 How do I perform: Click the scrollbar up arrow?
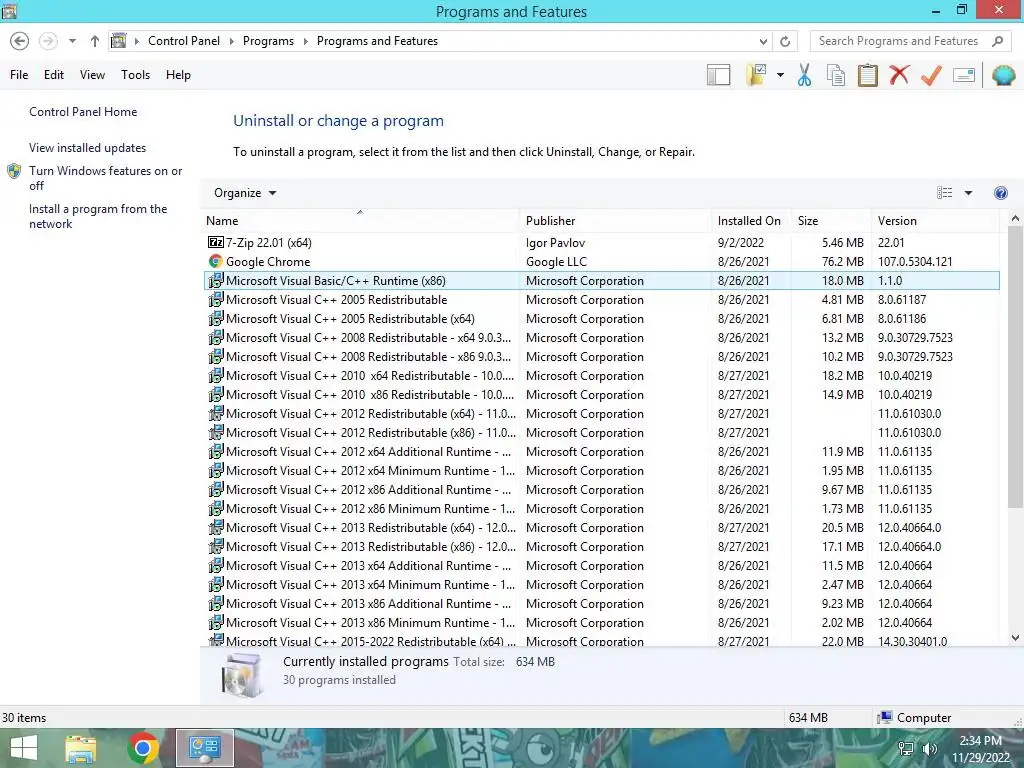click(1015, 219)
